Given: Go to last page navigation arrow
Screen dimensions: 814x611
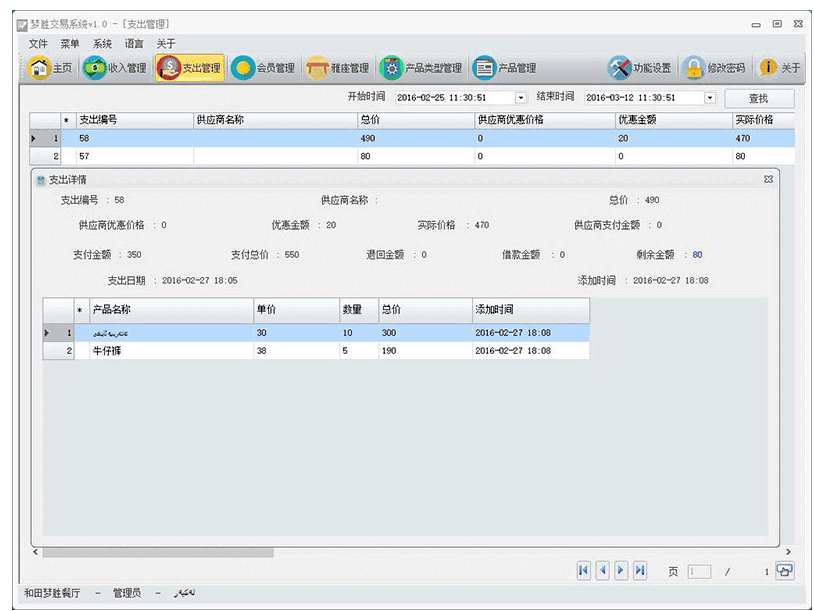Looking at the screenshot, I should point(640,571).
